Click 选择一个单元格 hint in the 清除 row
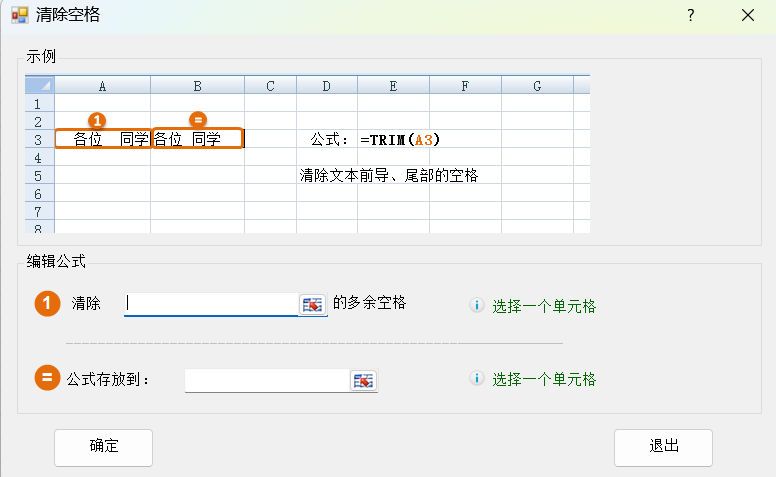The image size is (776, 477). [544, 307]
